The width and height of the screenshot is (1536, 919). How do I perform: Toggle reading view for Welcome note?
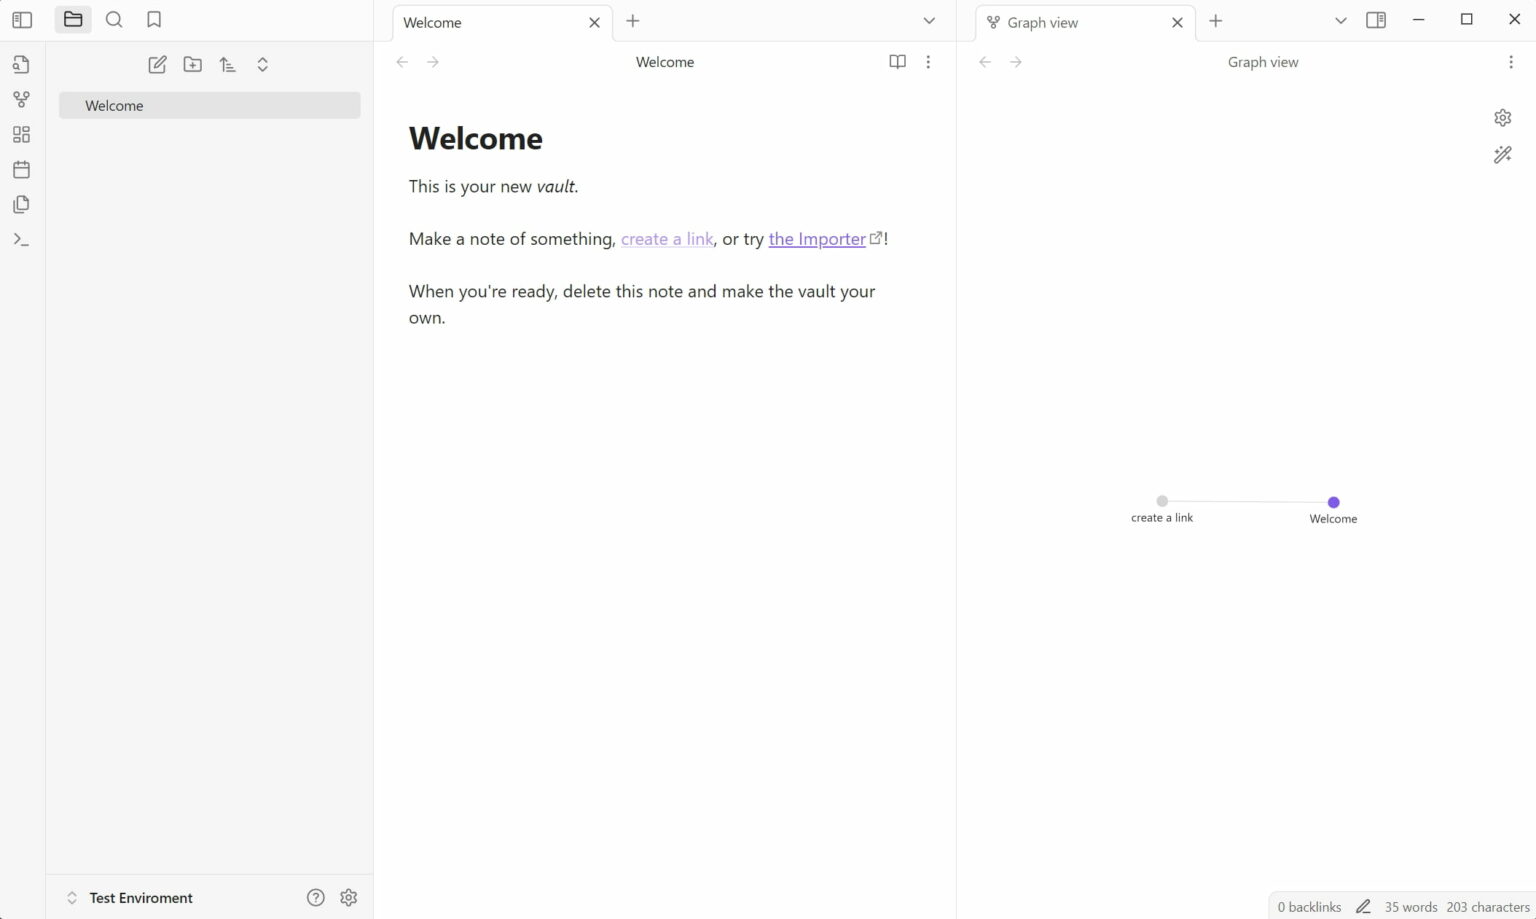[x=897, y=61]
